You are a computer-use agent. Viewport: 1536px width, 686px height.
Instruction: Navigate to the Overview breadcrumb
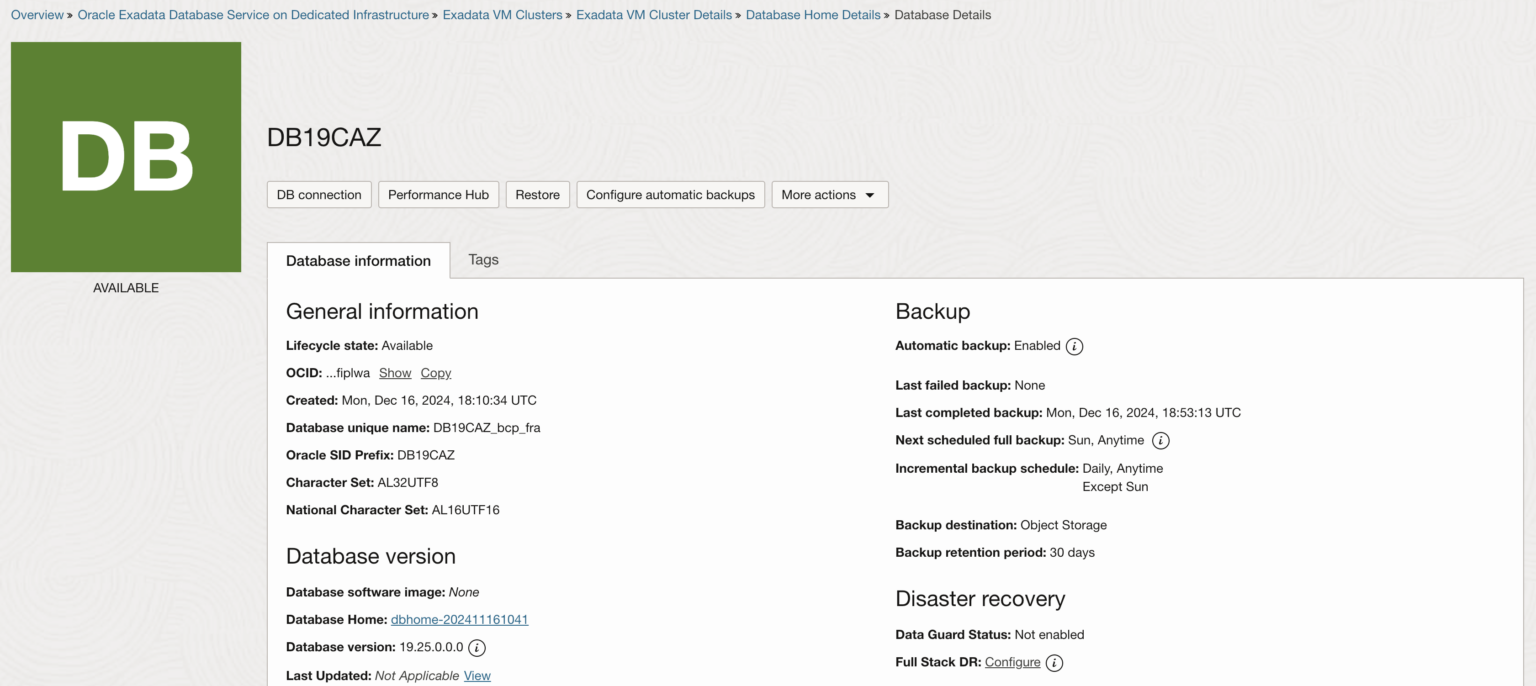[x=37, y=14]
